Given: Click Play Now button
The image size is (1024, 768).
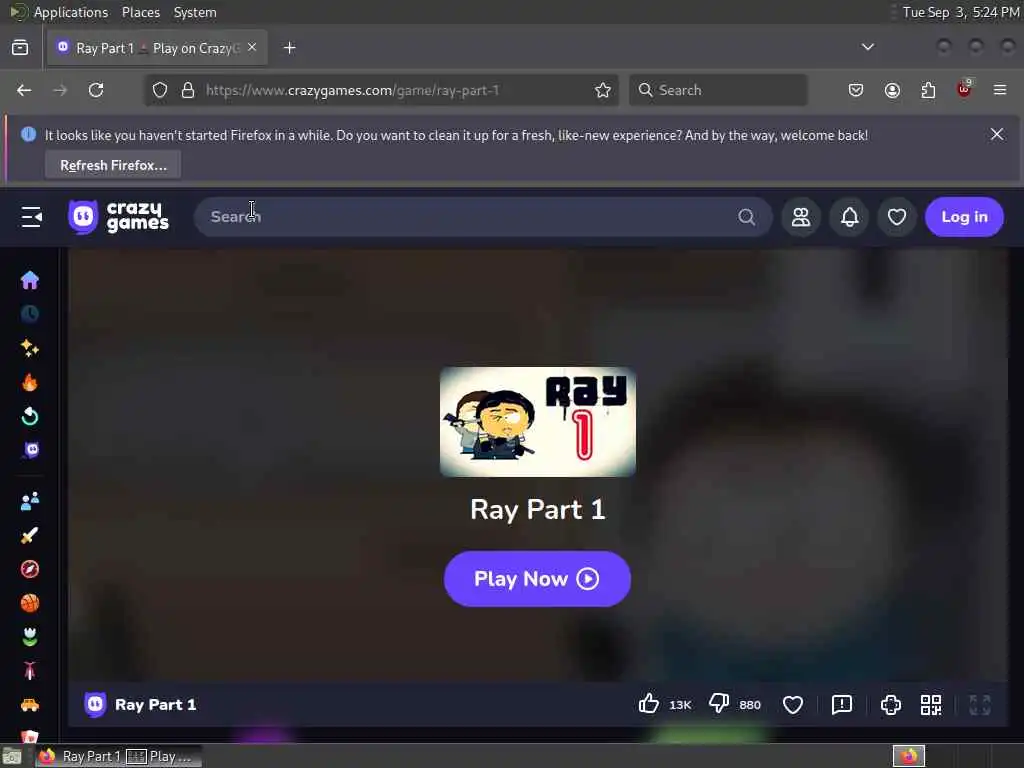Looking at the screenshot, I should [x=537, y=579].
